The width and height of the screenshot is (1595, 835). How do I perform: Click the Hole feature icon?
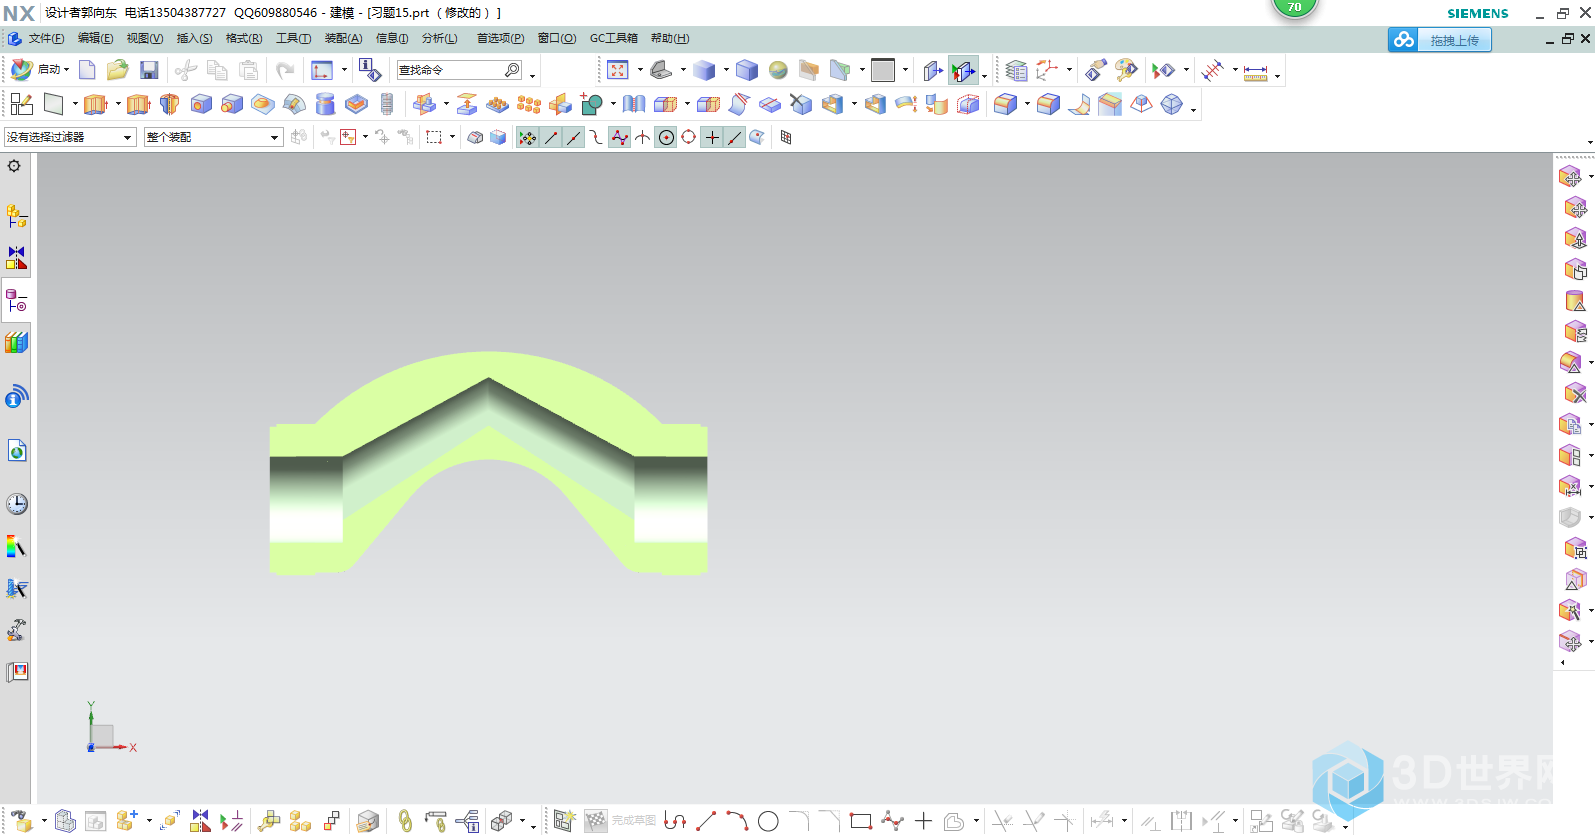pyautogui.click(x=201, y=104)
